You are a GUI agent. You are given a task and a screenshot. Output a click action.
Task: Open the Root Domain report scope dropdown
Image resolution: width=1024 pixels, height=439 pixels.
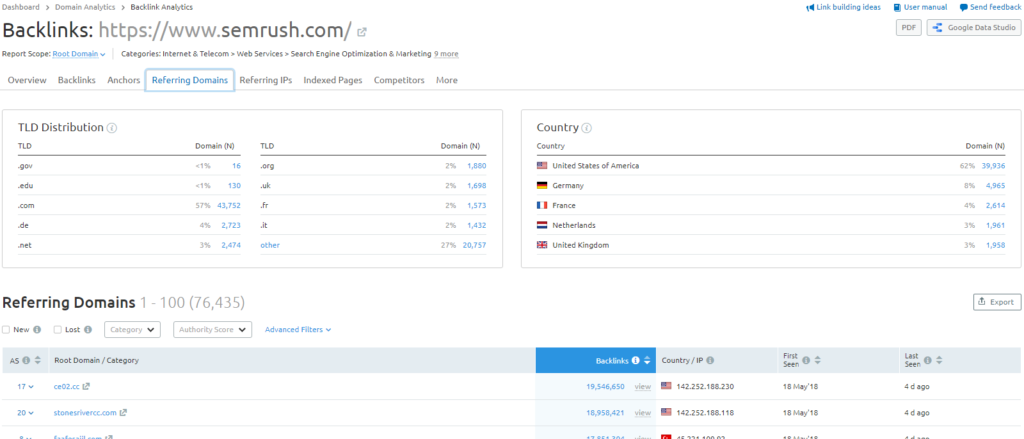tap(79, 54)
